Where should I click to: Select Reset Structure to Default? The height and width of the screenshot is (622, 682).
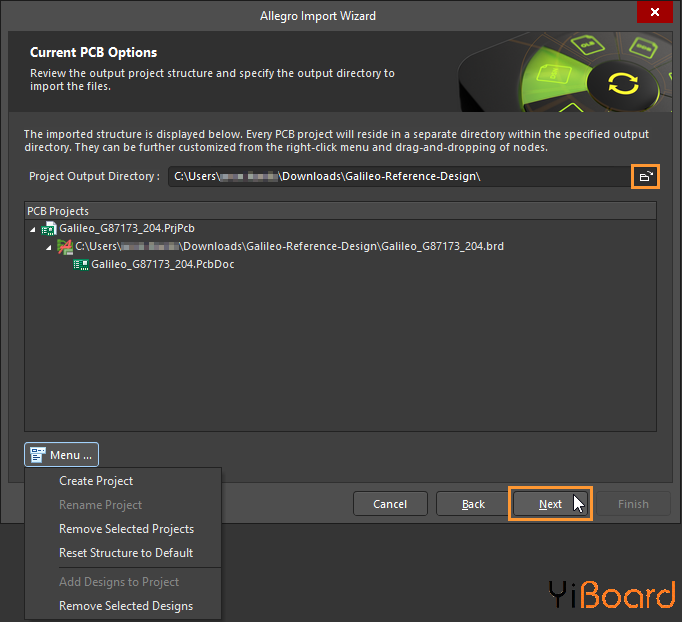(123, 553)
